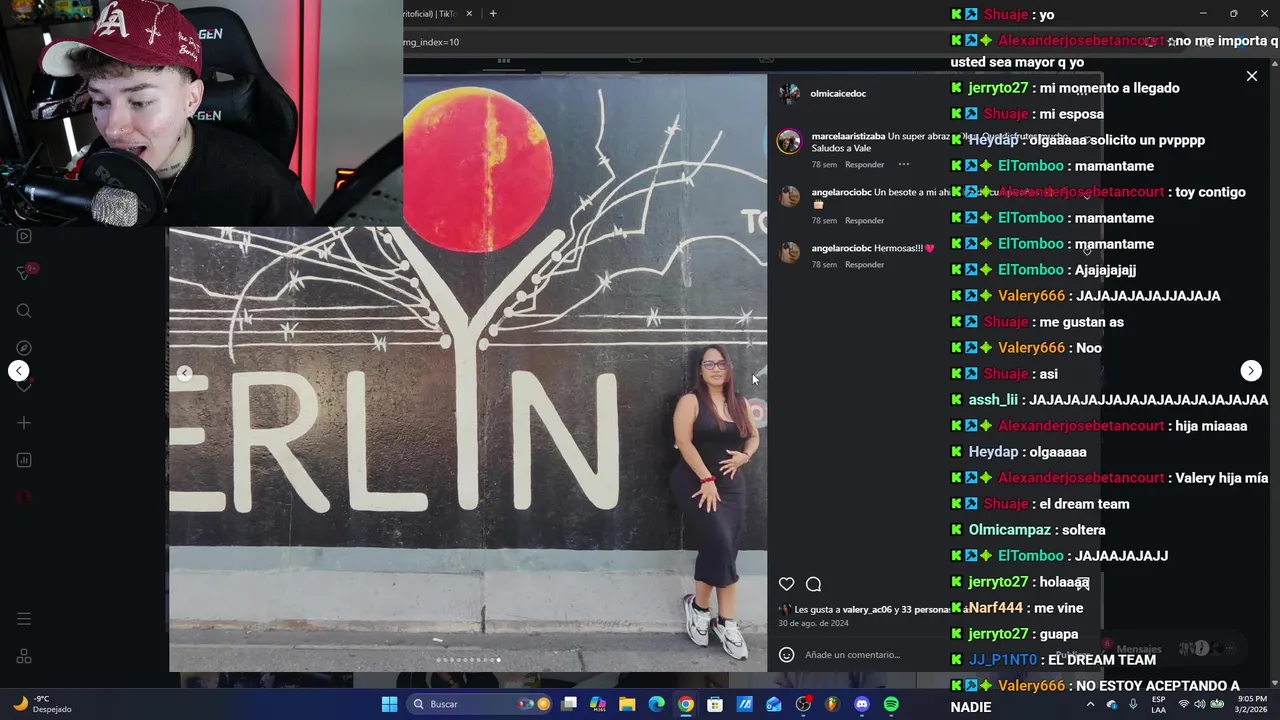1280x720 pixels.
Task: Click post date '30 de ago. de 2024'
Action: pos(813,623)
